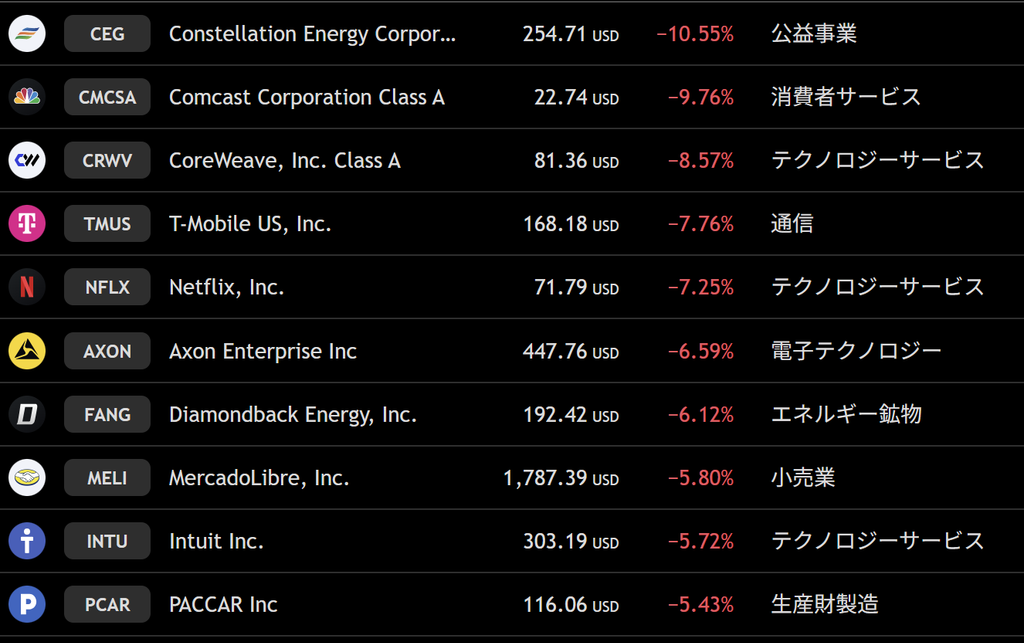Click the blue Intuit logo icon
Screen dimensions: 1024x643
(27, 541)
